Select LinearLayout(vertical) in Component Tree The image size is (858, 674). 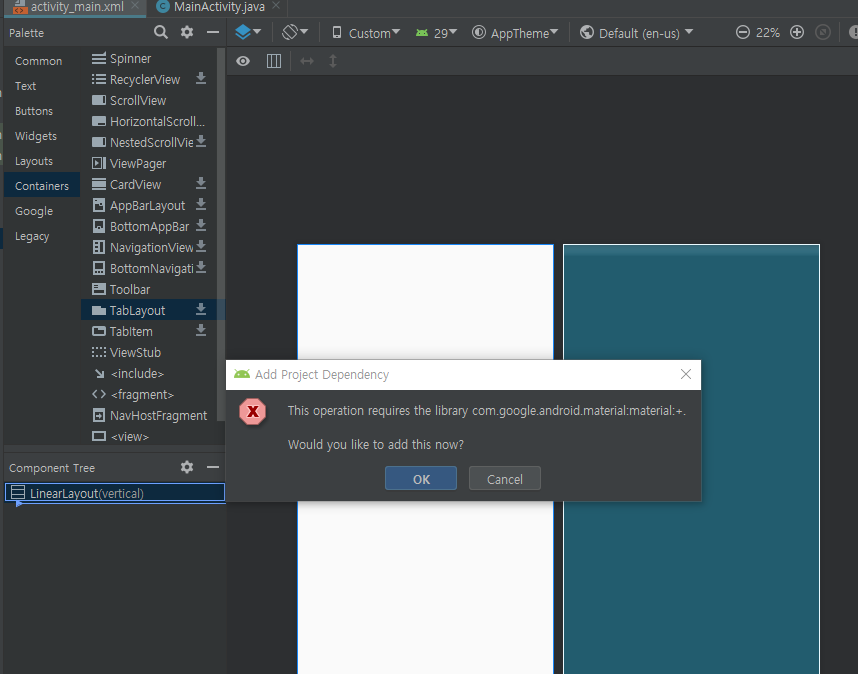pos(115,492)
